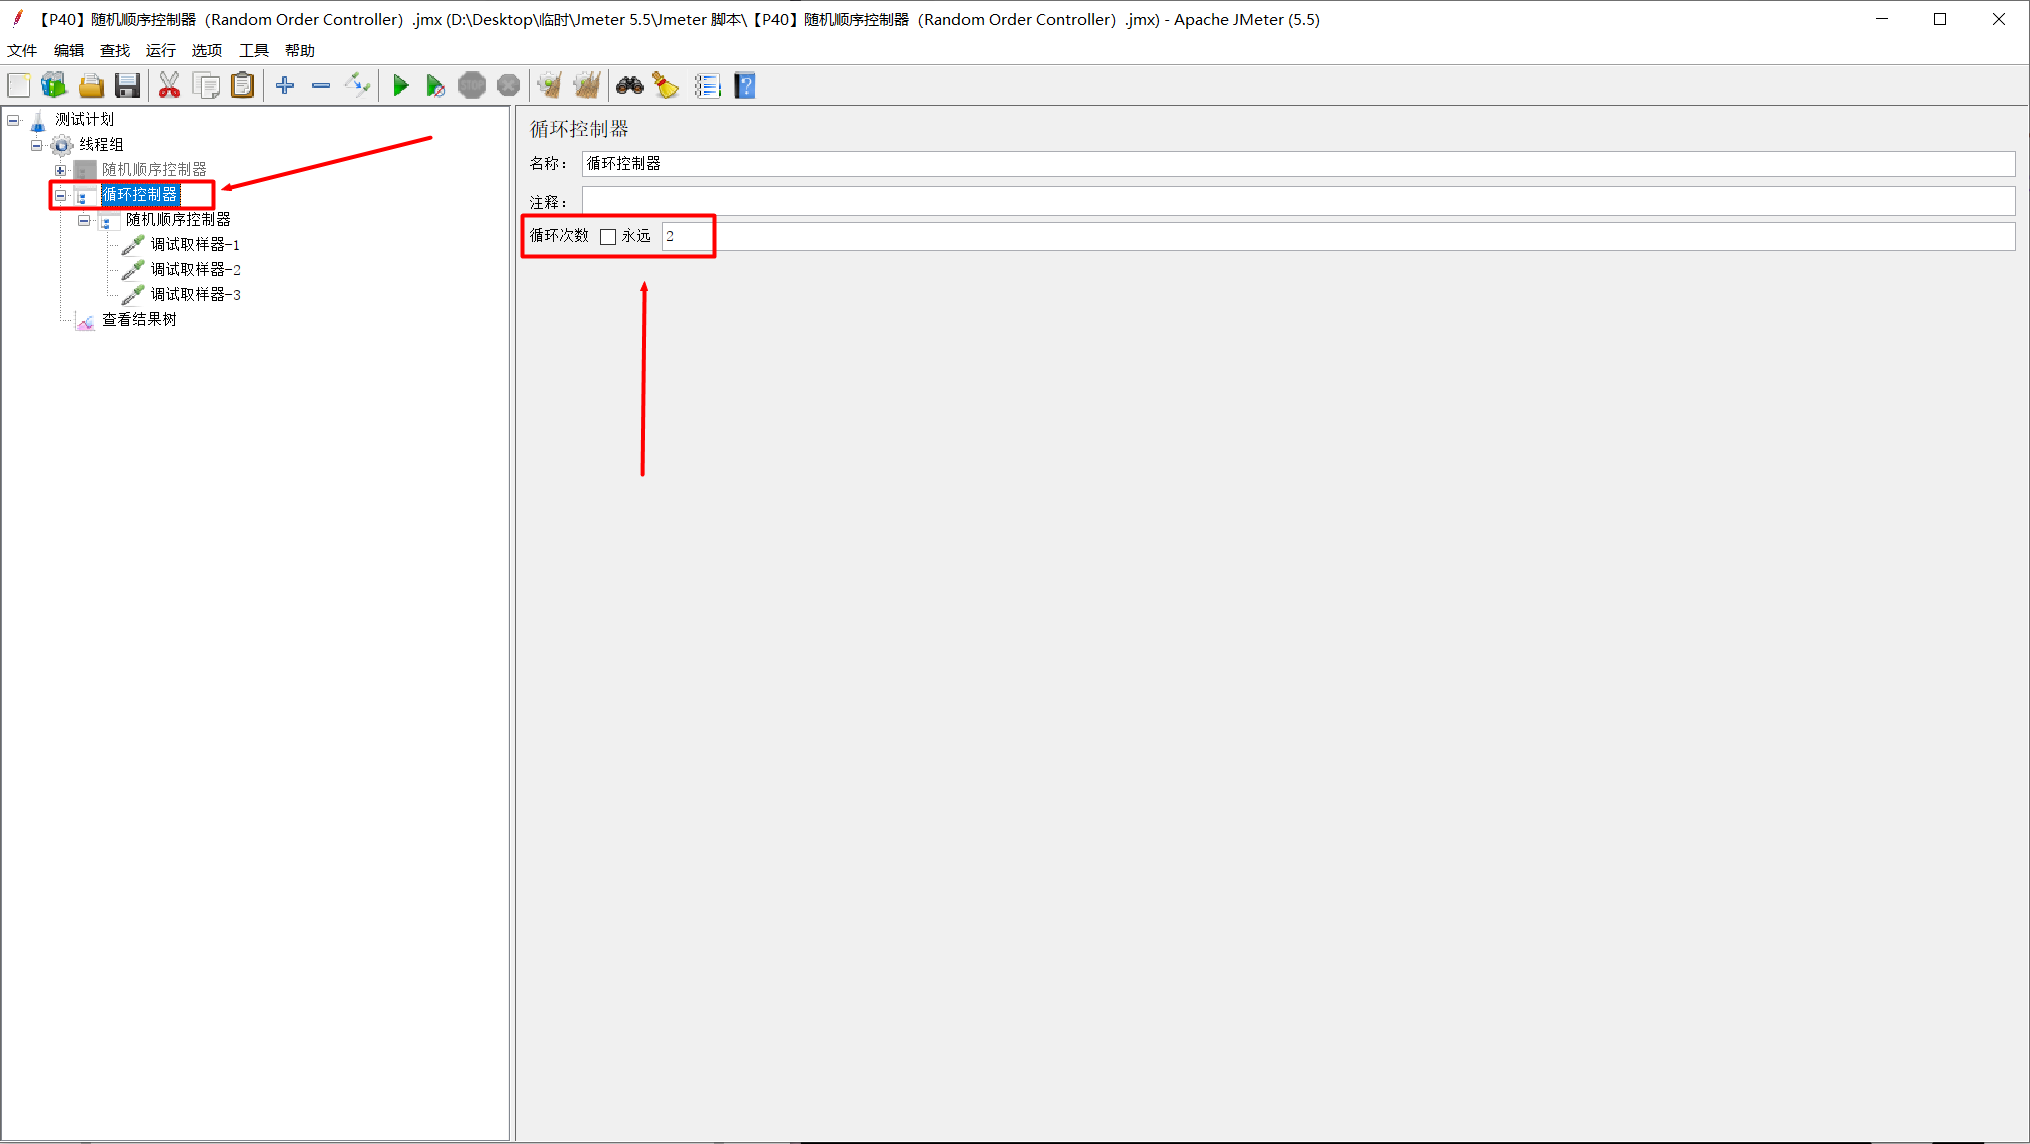Click the Clear results broom icon
Image resolution: width=2030 pixels, height=1144 pixels.
[x=550, y=86]
